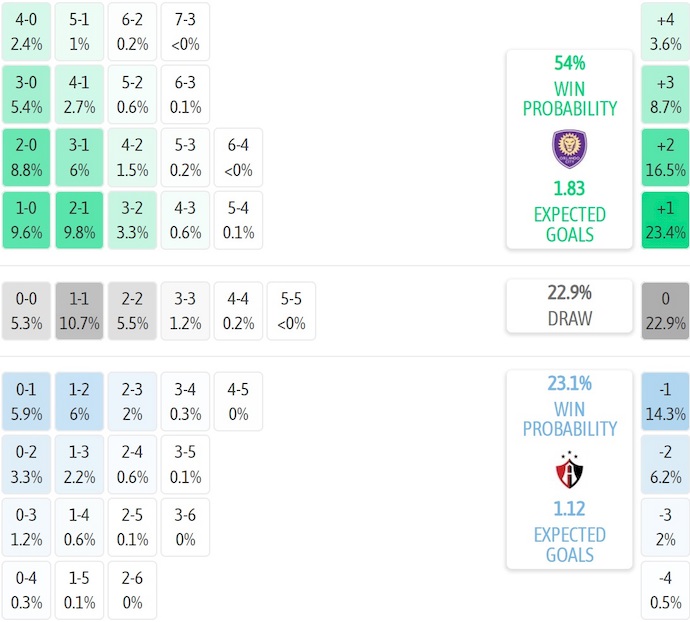690x622 pixels.
Task: Click the 0-4 scoreline cell
Action: [x=26, y=591]
